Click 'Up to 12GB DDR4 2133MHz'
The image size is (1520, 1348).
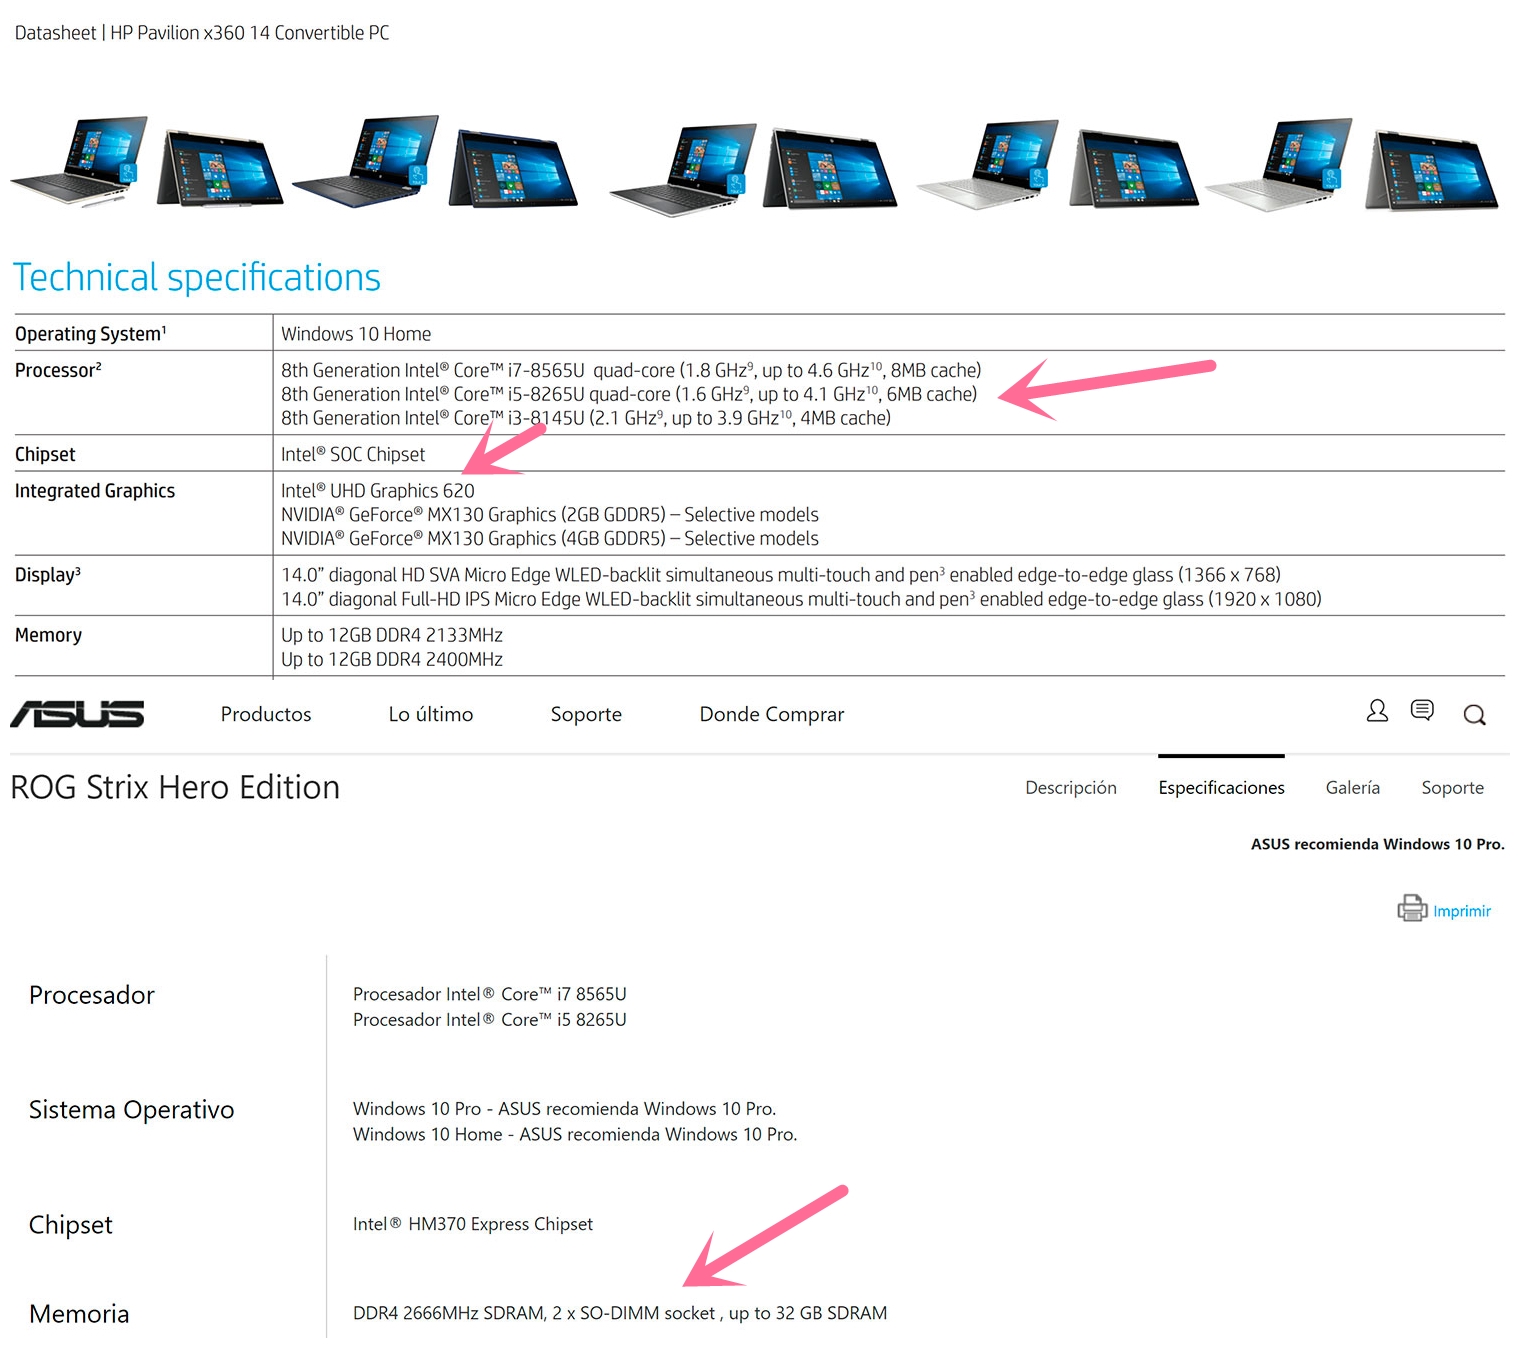point(392,635)
